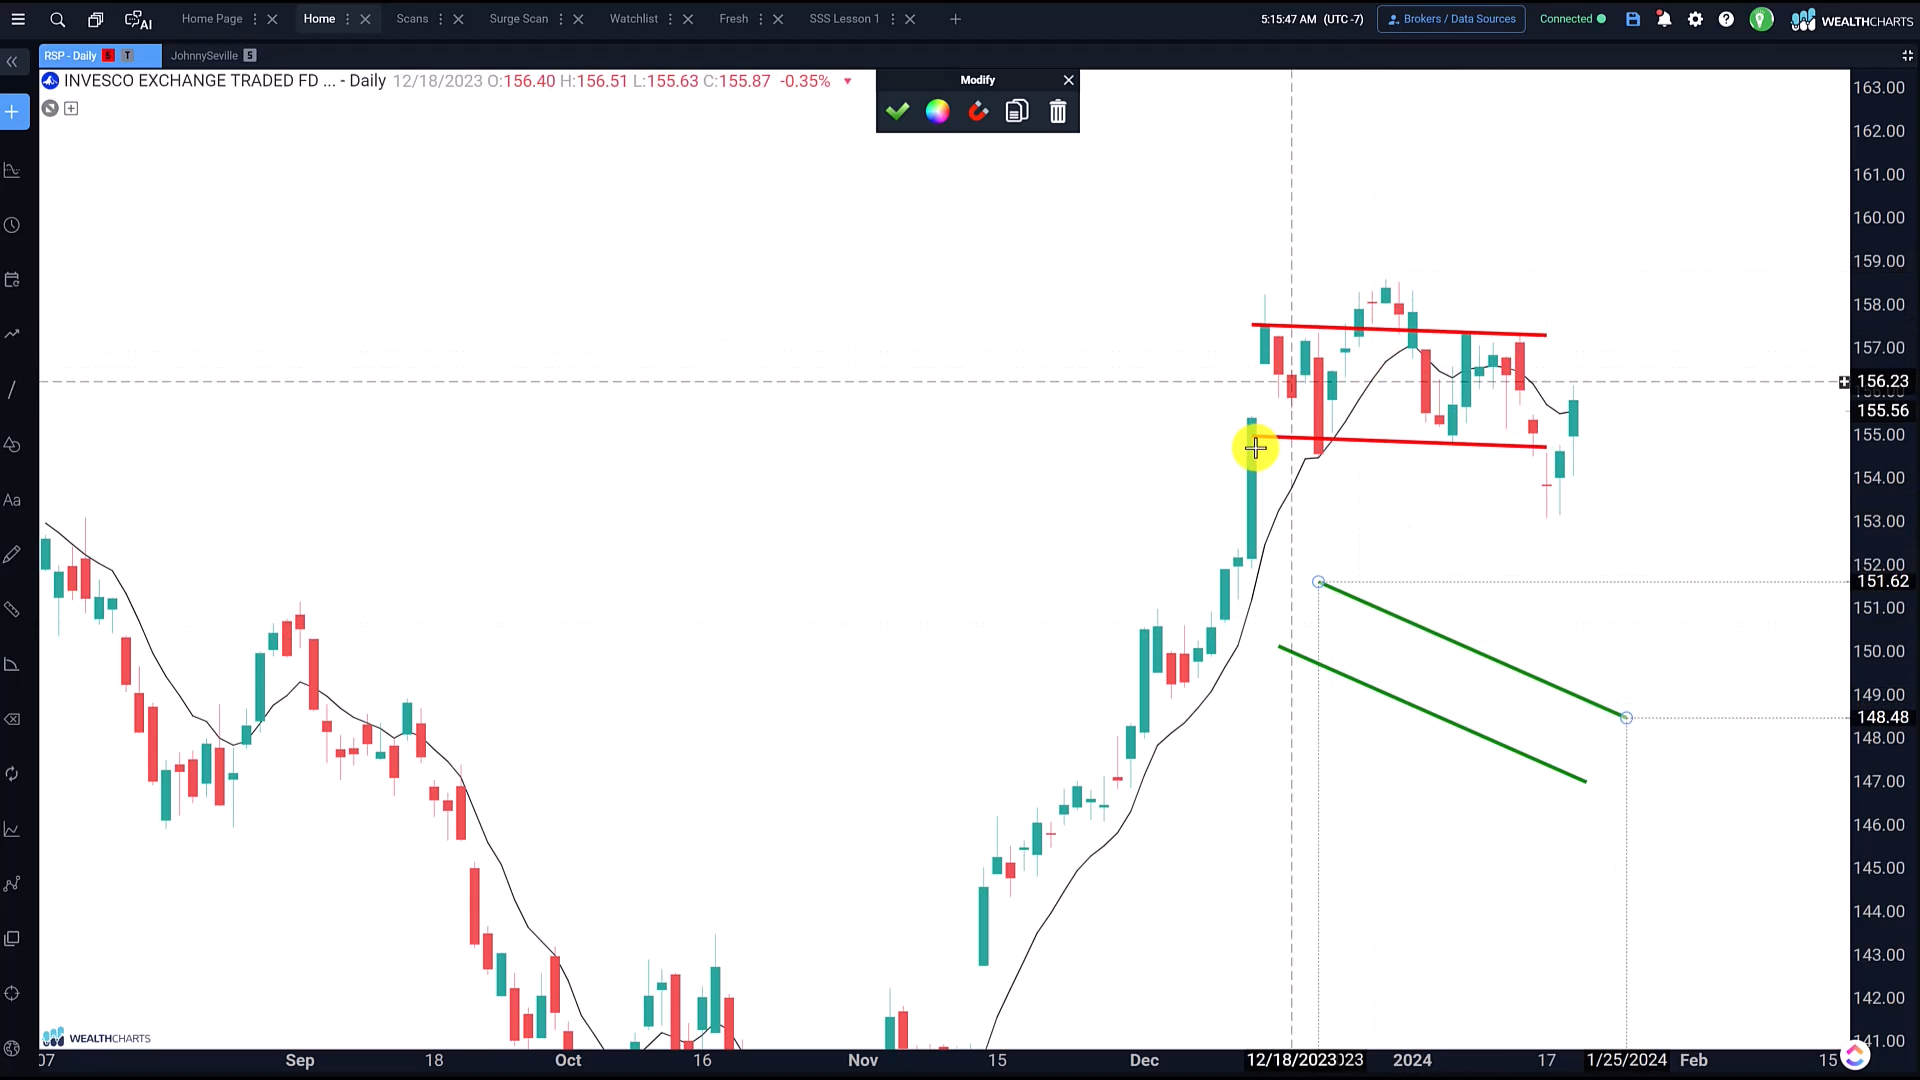The height and width of the screenshot is (1080, 1920).
Task: Open the symbol search magnifier
Action: coord(57,19)
